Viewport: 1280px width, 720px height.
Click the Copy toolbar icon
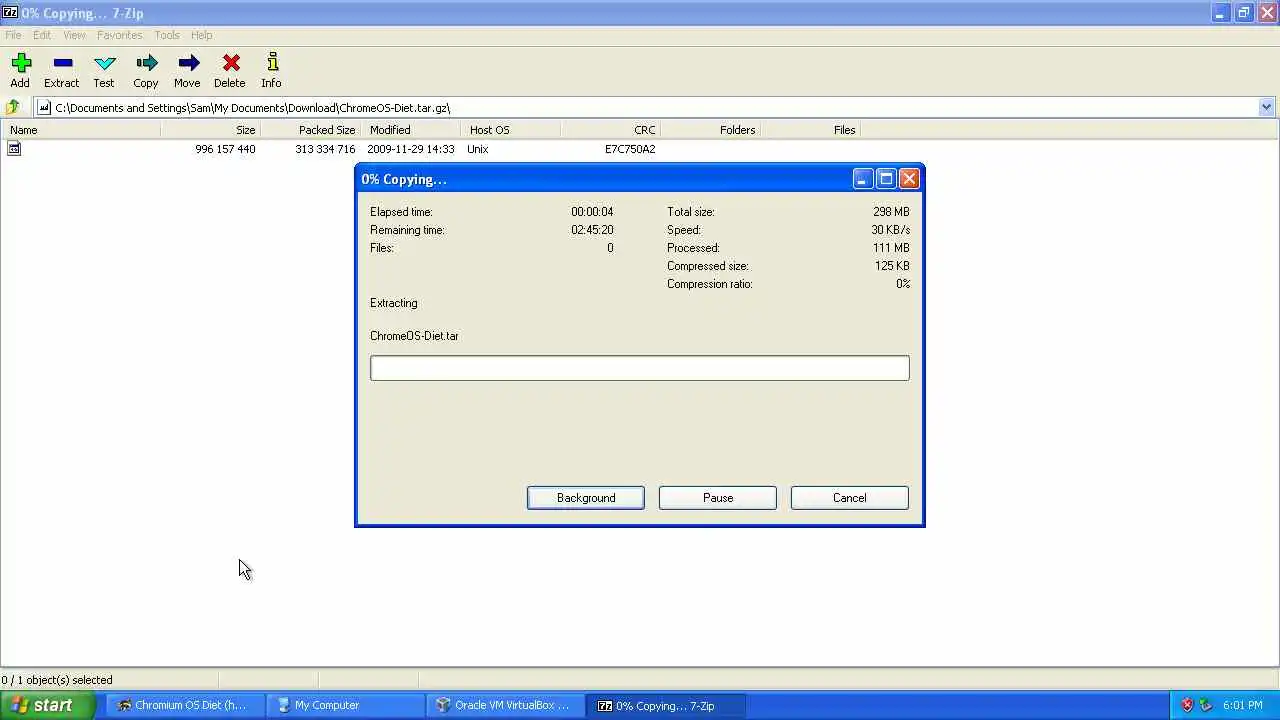coord(146,63)
